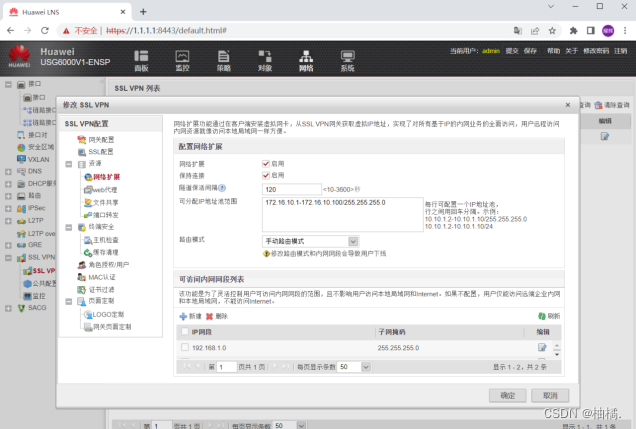The height and width of the screenshot is (429, 636).
Task: Click the Huawei logo
Action: (19, 57)
